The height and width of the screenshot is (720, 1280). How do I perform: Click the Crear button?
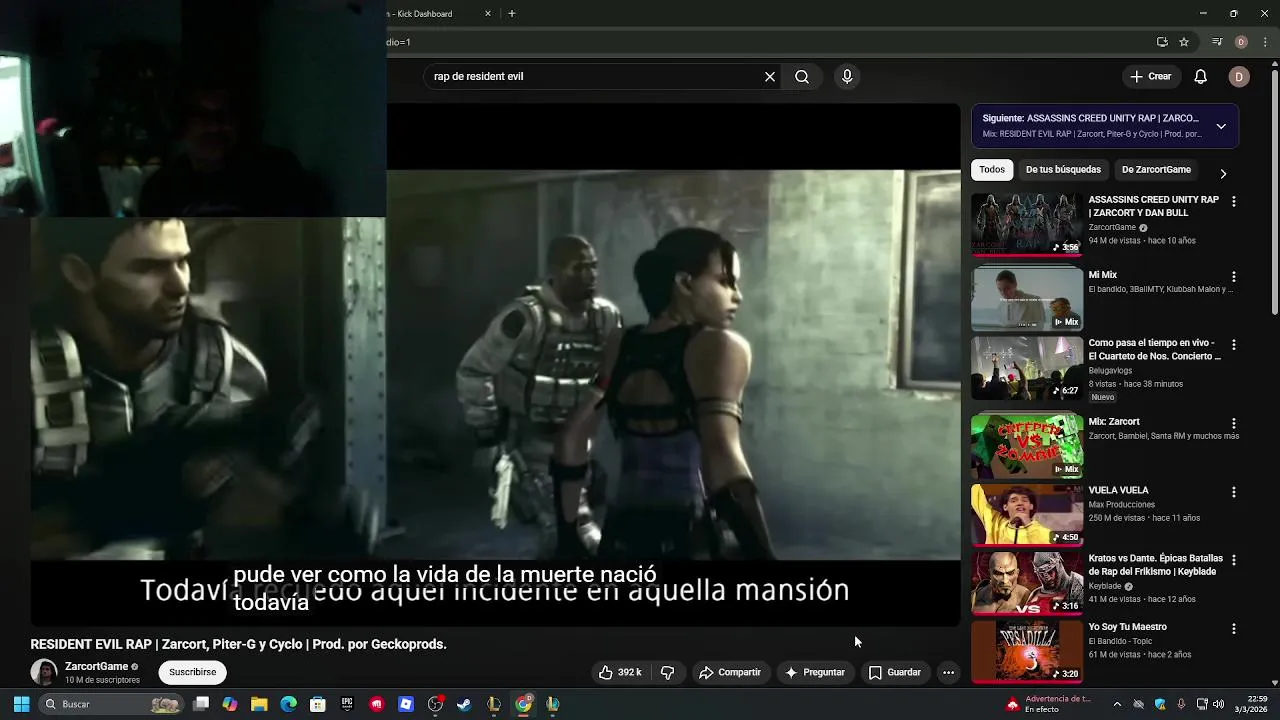[1150, 76]
